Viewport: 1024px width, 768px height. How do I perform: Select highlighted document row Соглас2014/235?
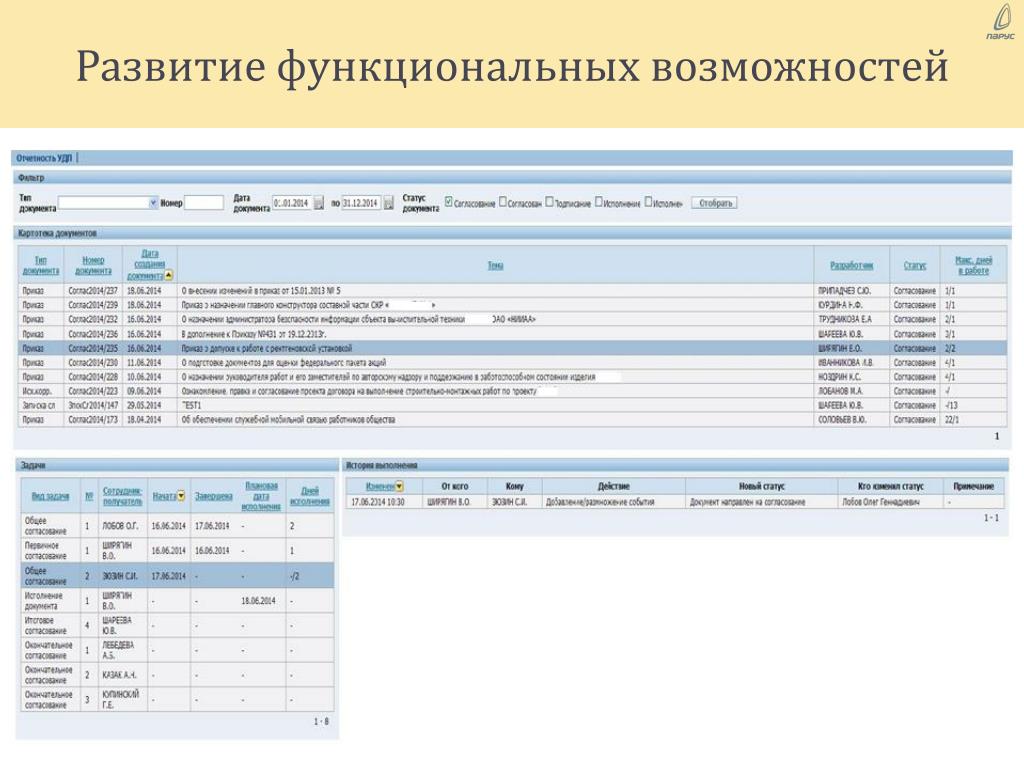(513, 348)
